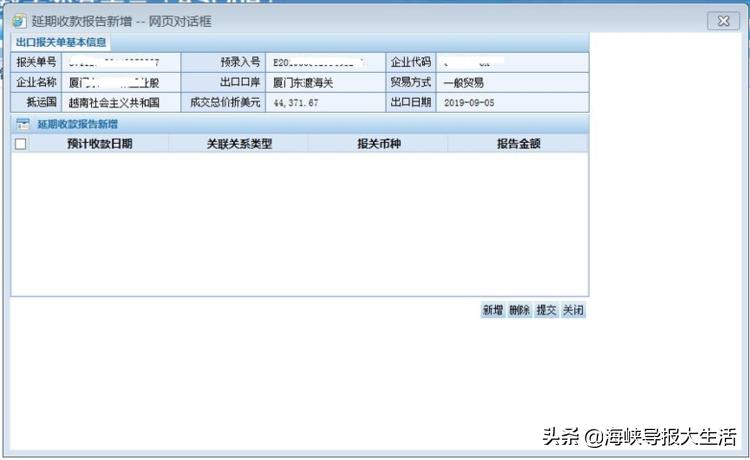Close the dialog with the X button

(x=723, y=21)
